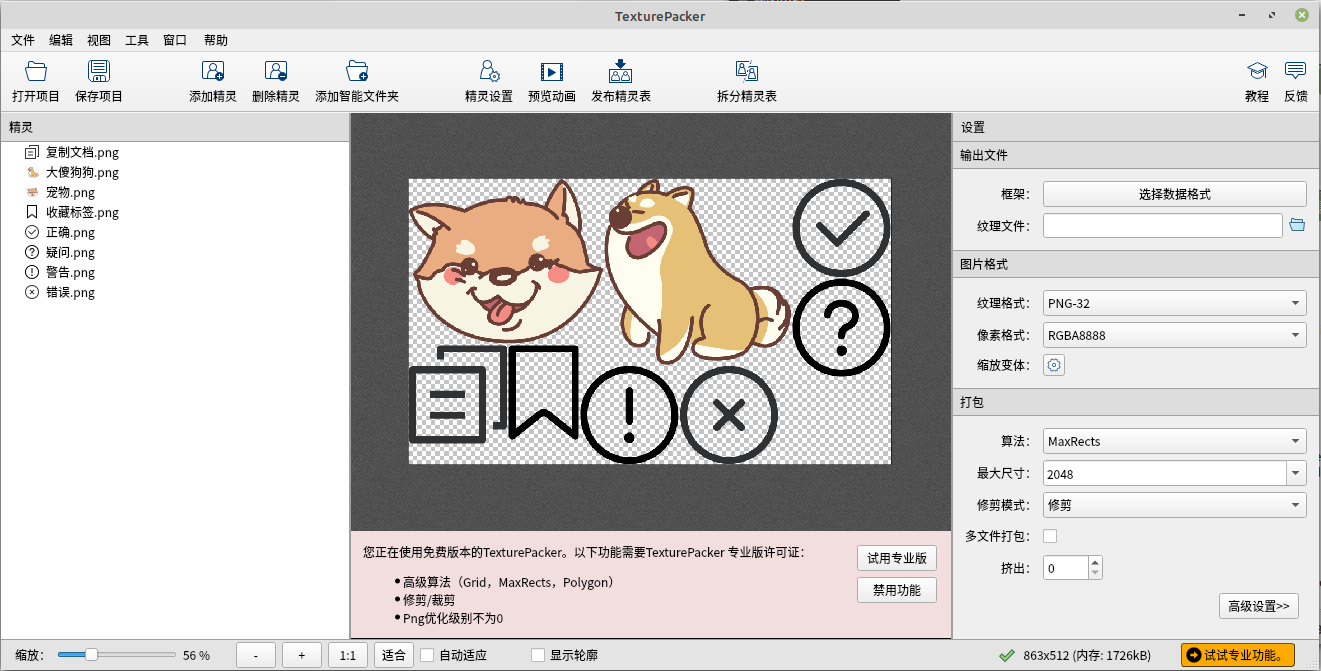This screenshot has width=1321, height=671.
Task: Click 863x512 memory status text
Action: pyautogui.click(x=1086, y=655)
